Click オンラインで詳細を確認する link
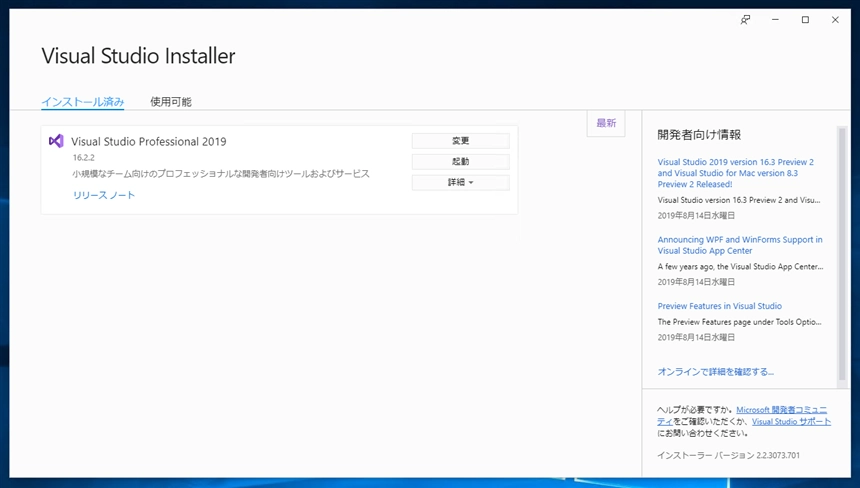This screenshot has height=488, width=860. [716, 372]
